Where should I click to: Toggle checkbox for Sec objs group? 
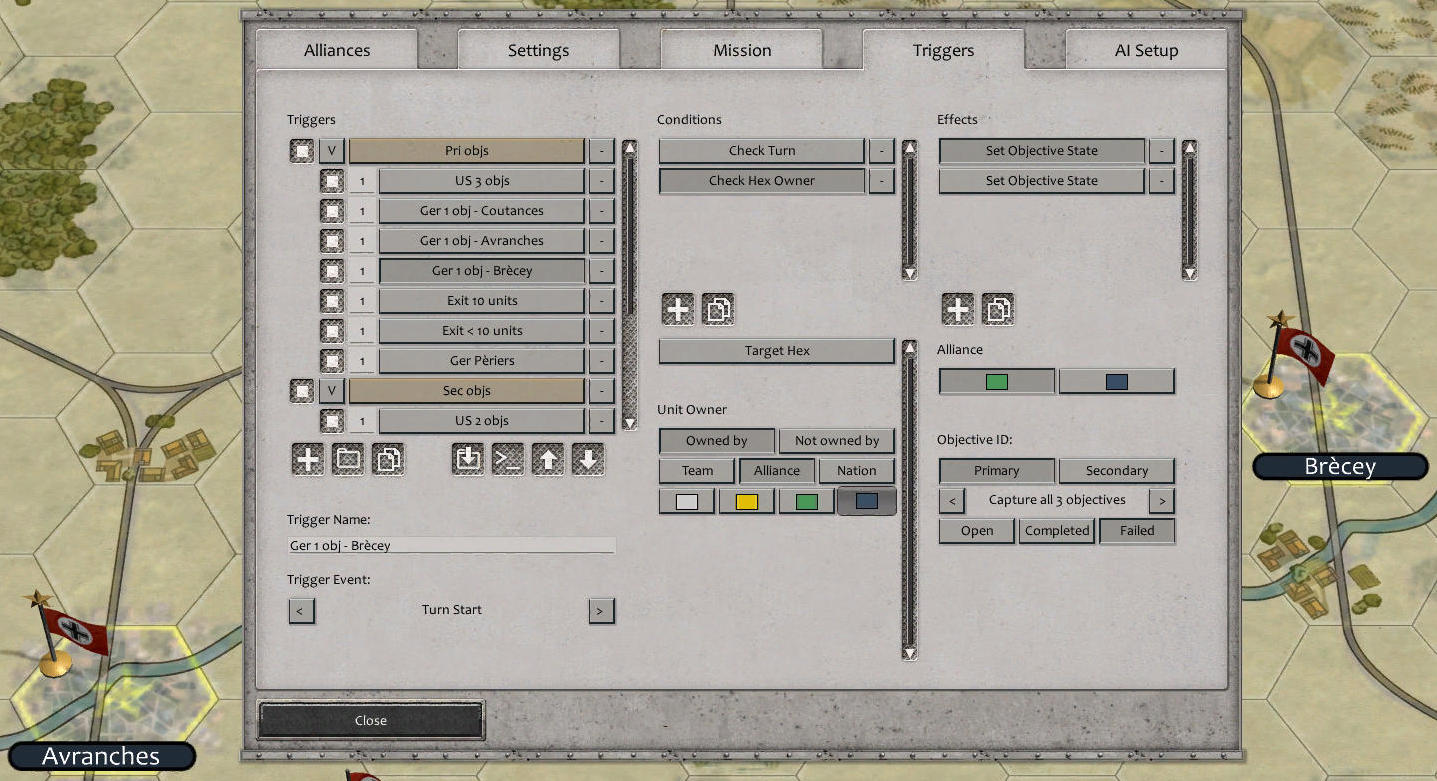(x=302, y=391)
